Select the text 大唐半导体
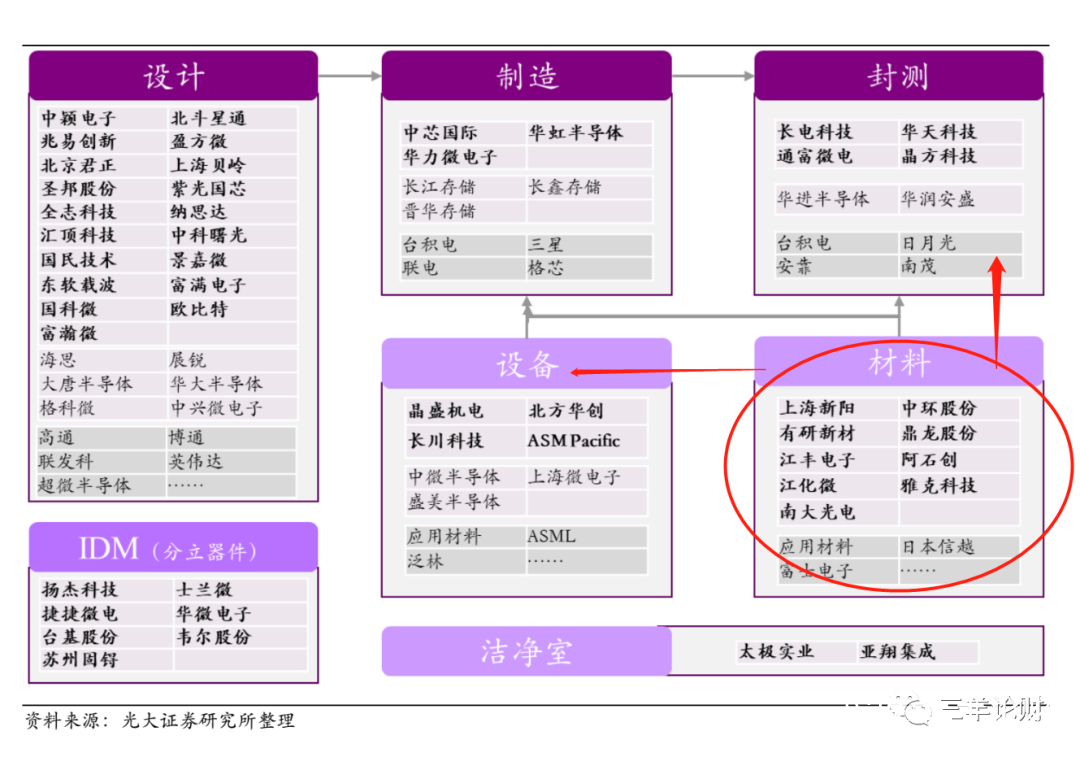This screenshot has width=1080, height=757. coord(87,384)
